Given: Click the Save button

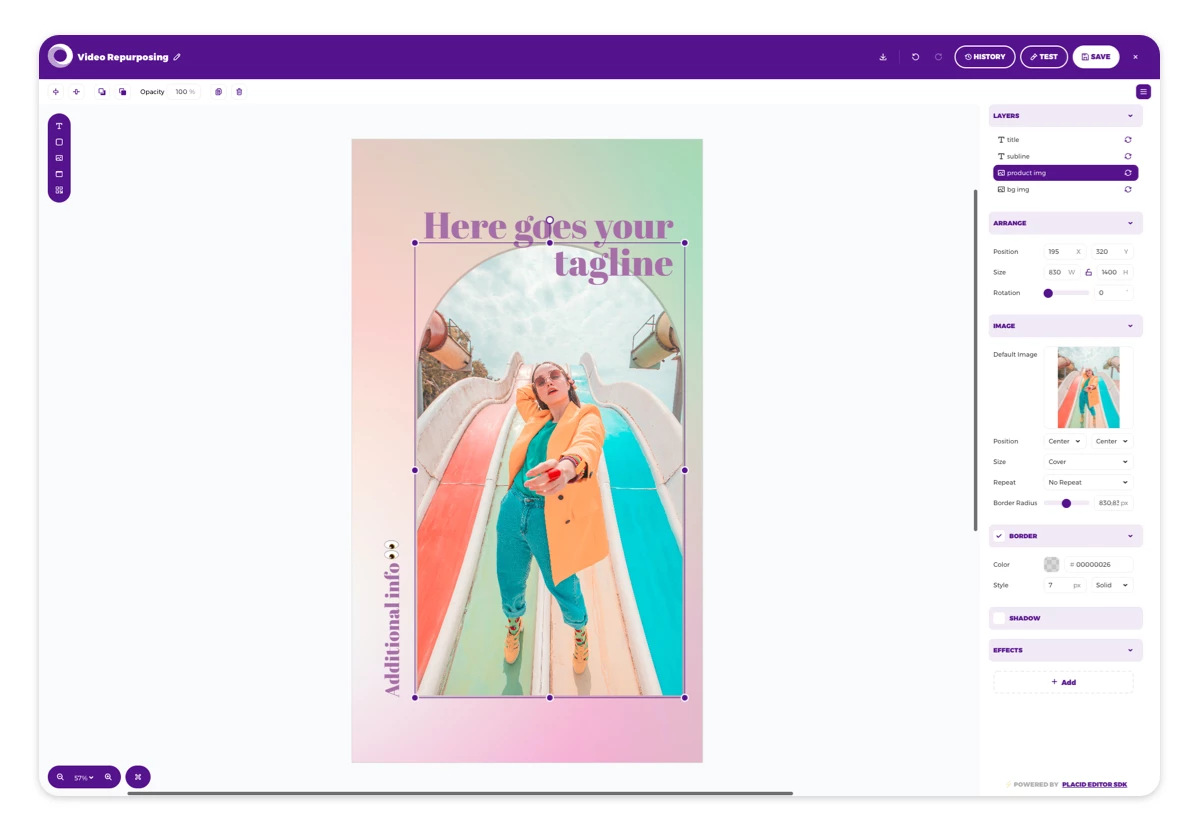Looking at the screenshot, I should (1096, 57).
